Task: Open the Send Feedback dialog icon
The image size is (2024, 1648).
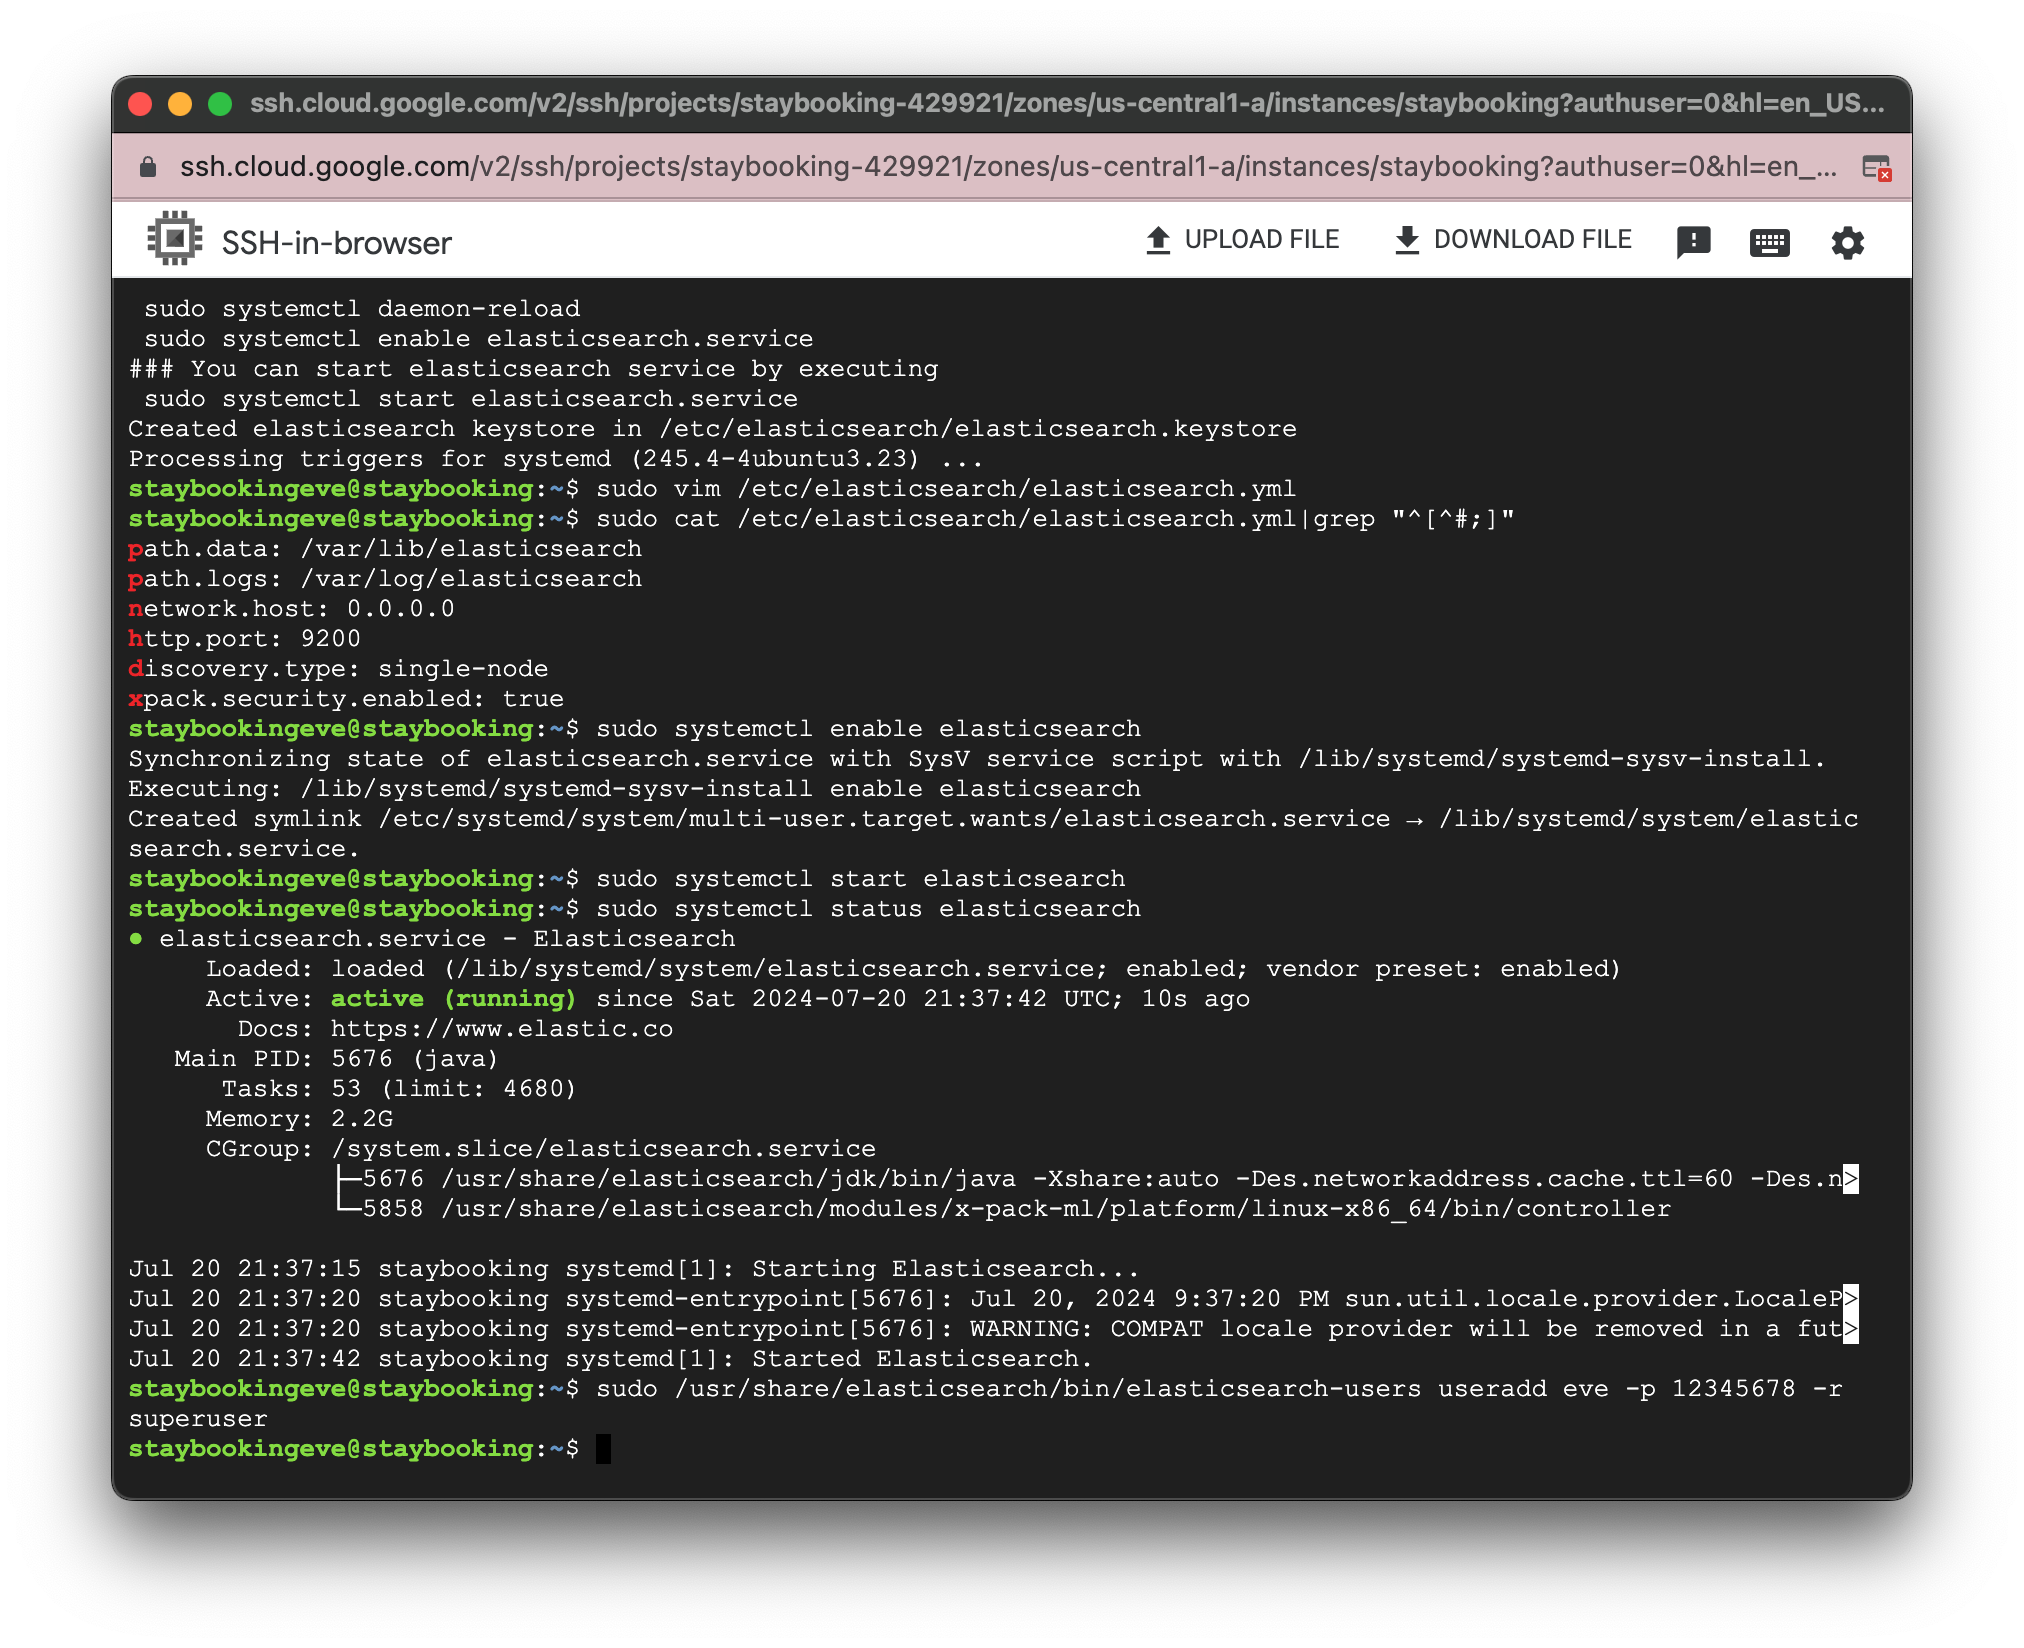Action: pos(1694,240)
